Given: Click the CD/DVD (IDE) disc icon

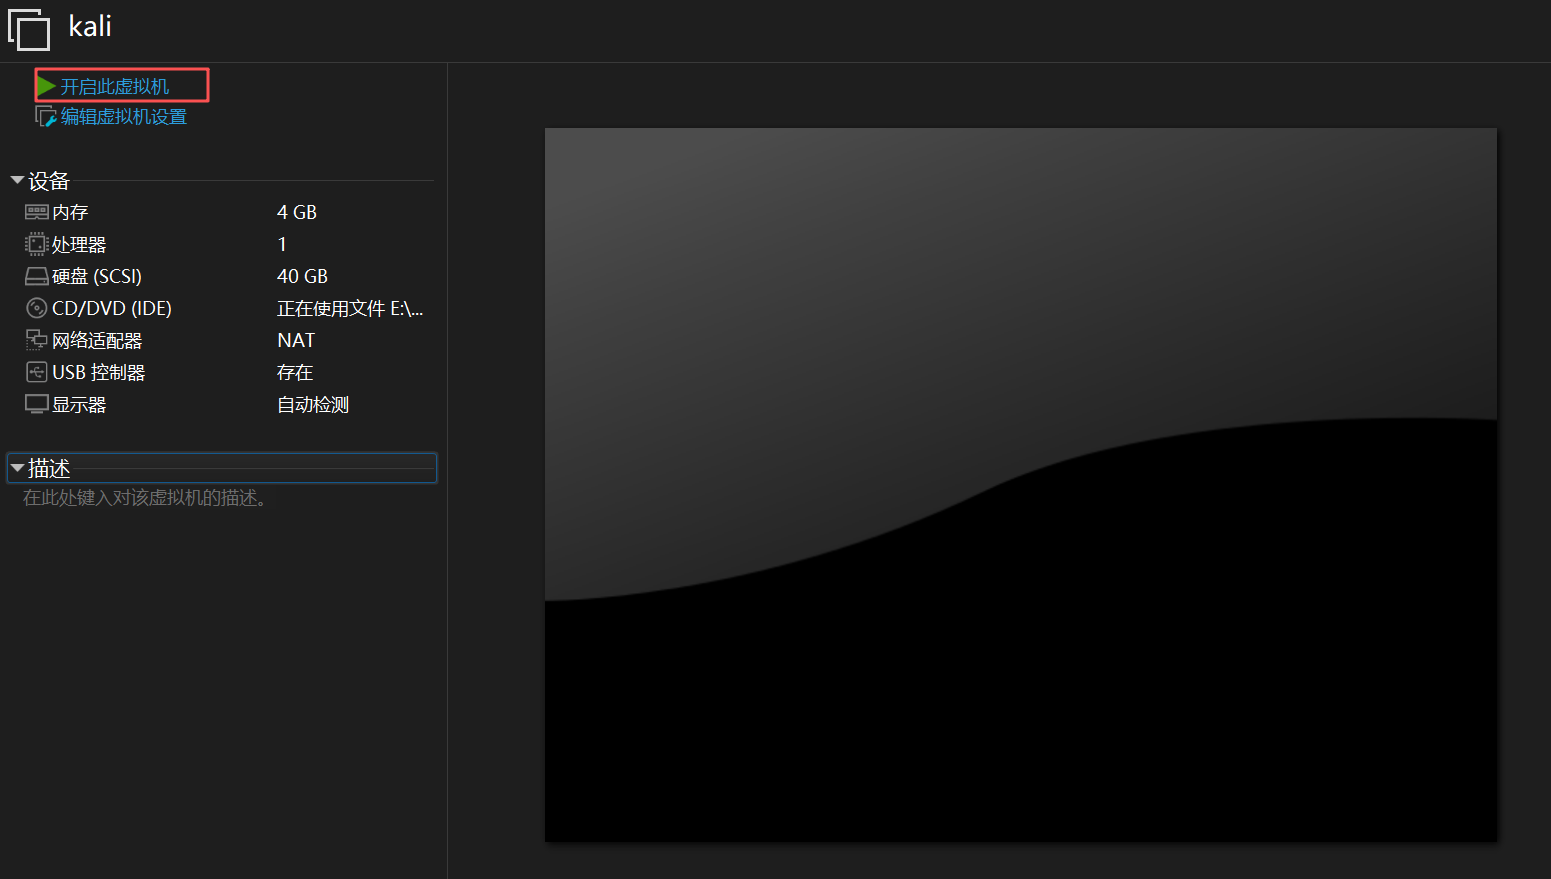Looking at the screenshot, I should [36, 307].
